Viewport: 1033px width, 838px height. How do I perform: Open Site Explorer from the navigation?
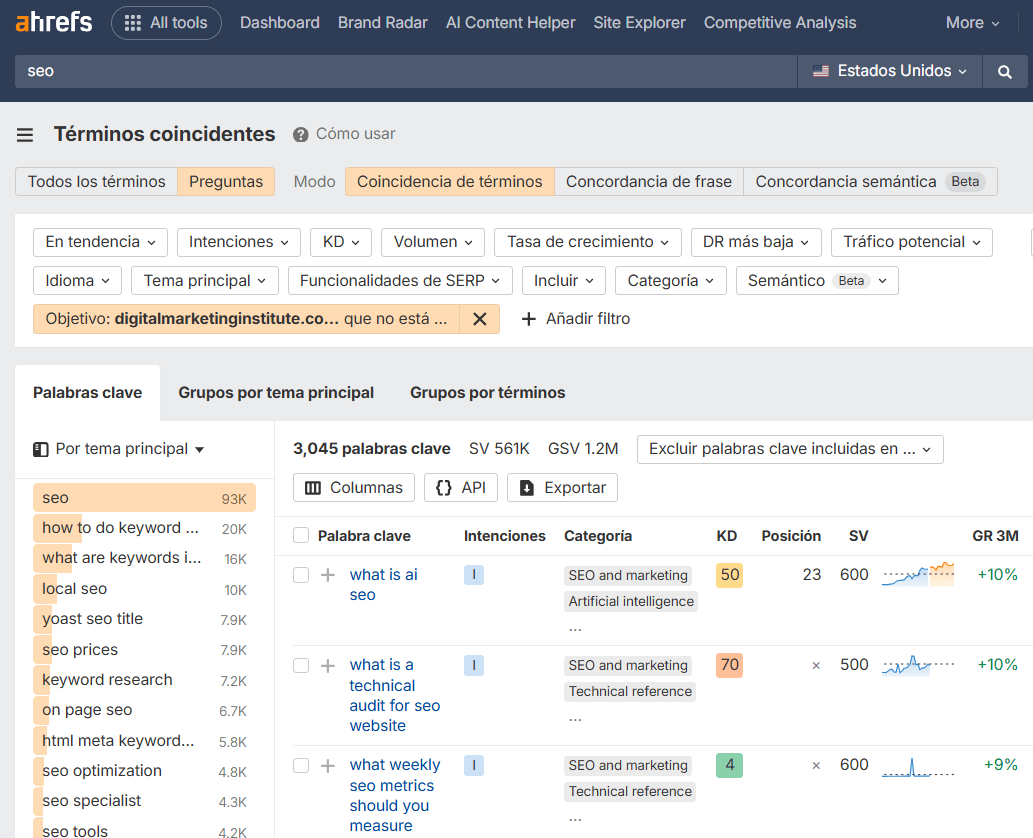pyautogui.click(x=639, y=23)
